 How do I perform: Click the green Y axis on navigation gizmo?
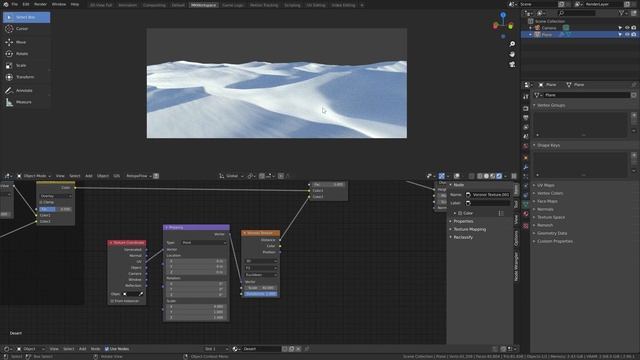point(510,26)
